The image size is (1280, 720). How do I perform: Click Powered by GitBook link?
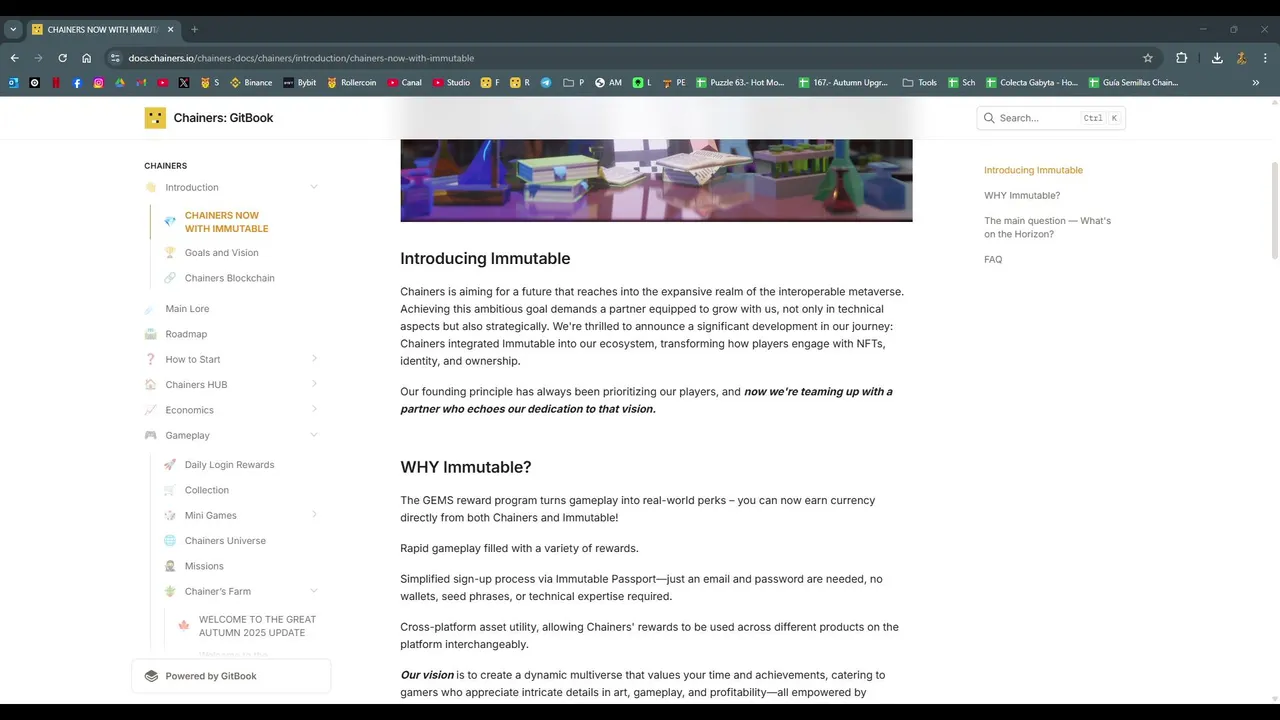click(231, 676)
